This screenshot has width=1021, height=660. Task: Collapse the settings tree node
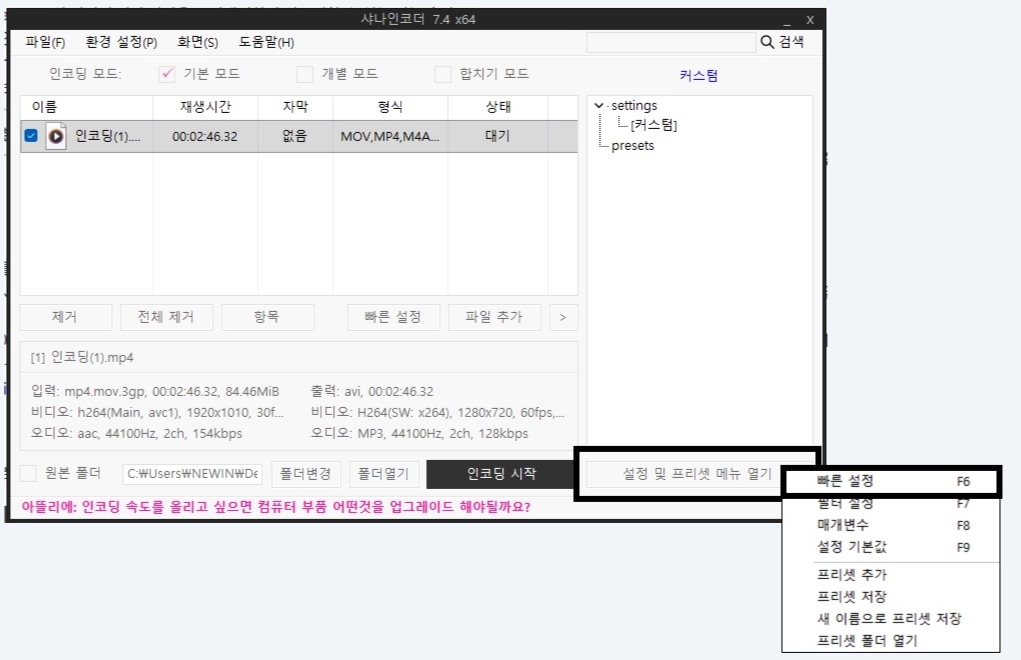click(x=598, y=105)
